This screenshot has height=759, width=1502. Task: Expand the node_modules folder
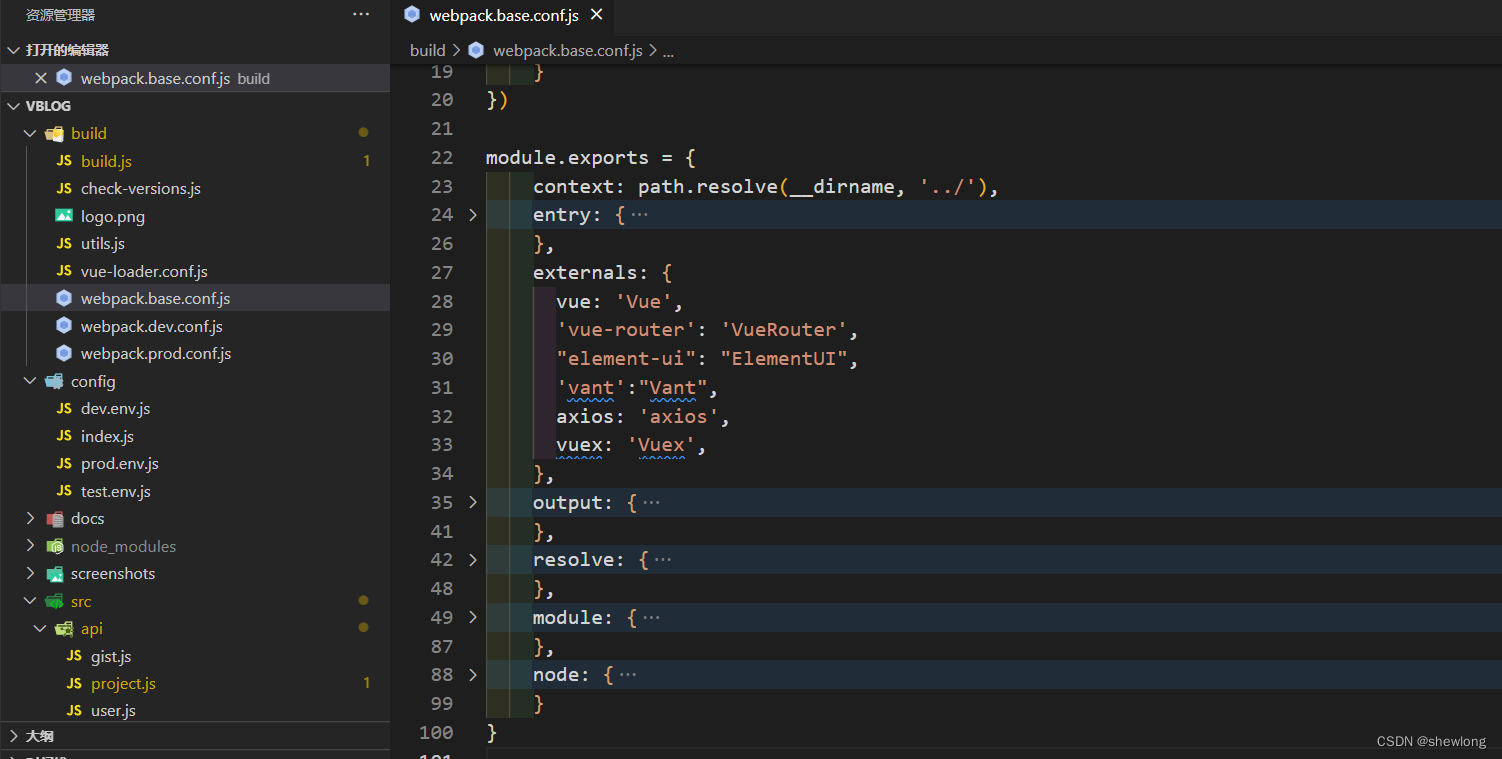click(x=31, y=546)
